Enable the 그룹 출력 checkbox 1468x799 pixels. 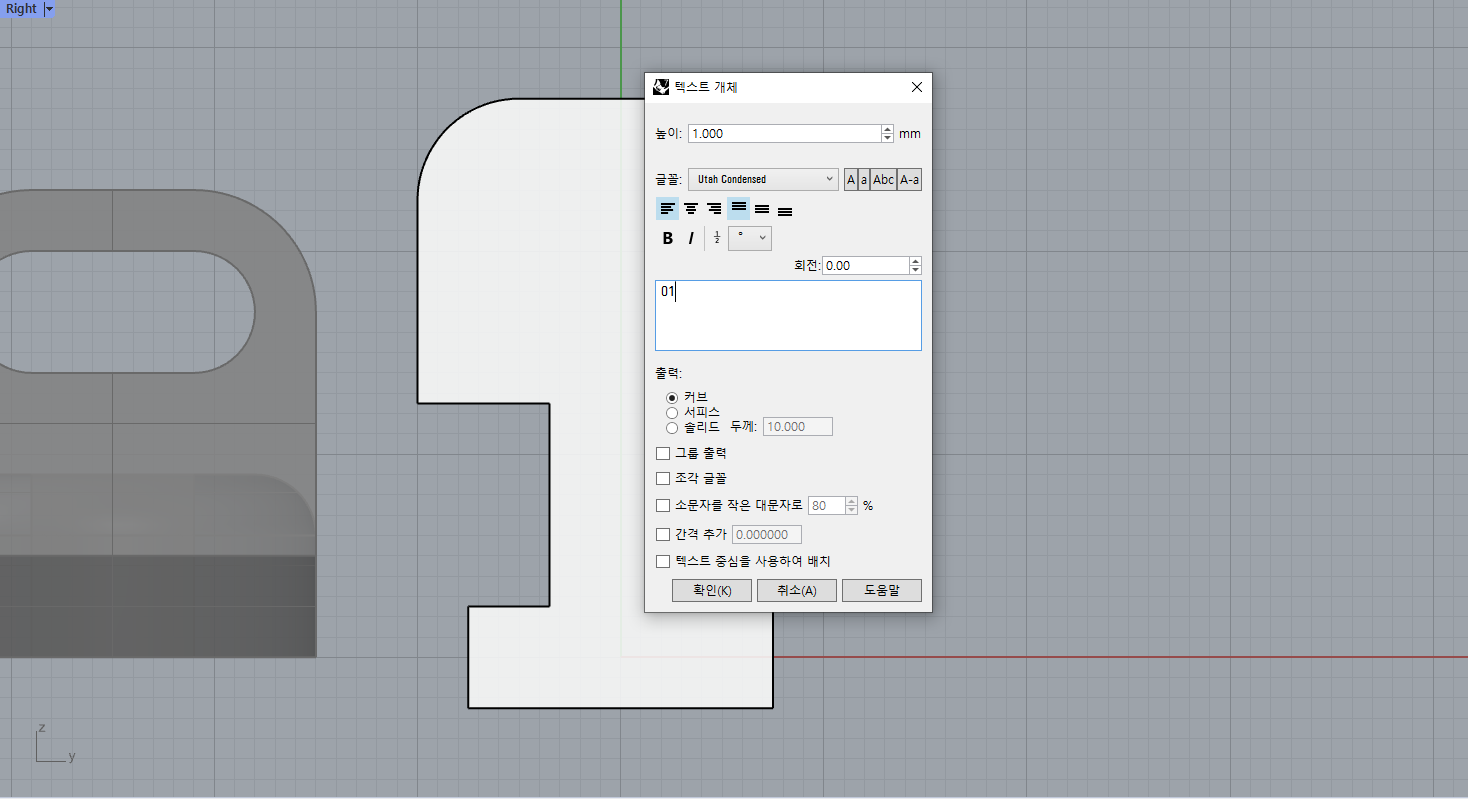click(x=663, y=453)
